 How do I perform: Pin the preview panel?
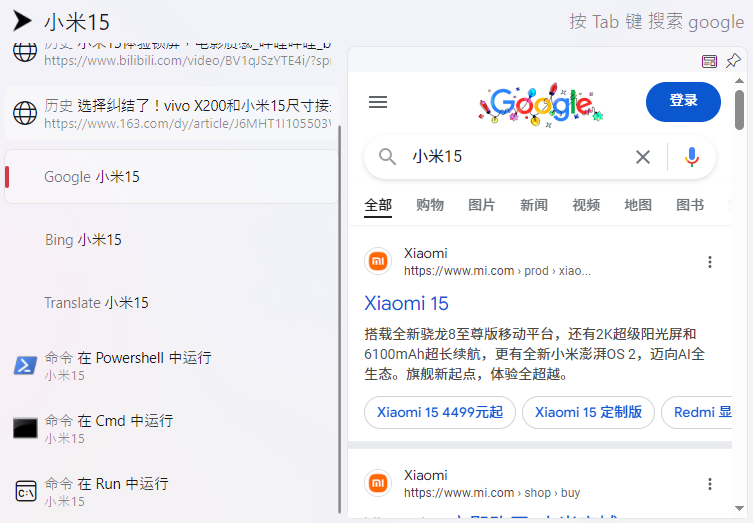pos(733,61)
